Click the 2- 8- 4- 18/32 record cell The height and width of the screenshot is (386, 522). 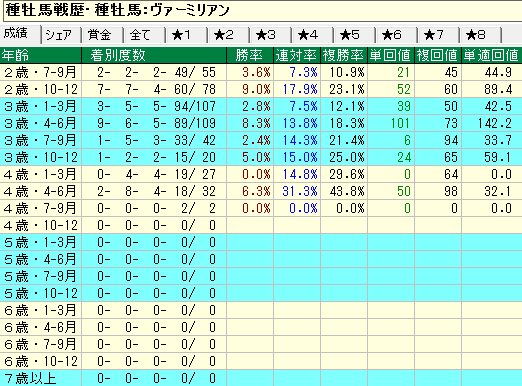tap(154, 191)
